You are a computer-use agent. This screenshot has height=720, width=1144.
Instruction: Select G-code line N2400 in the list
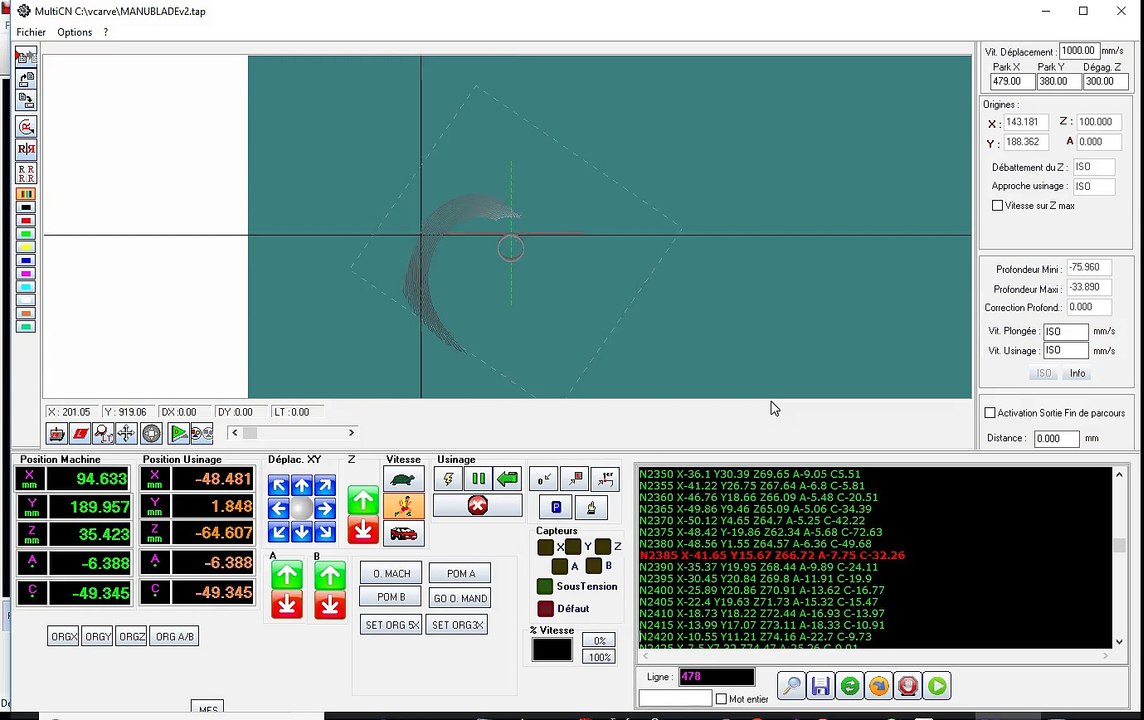click(762, 590)
